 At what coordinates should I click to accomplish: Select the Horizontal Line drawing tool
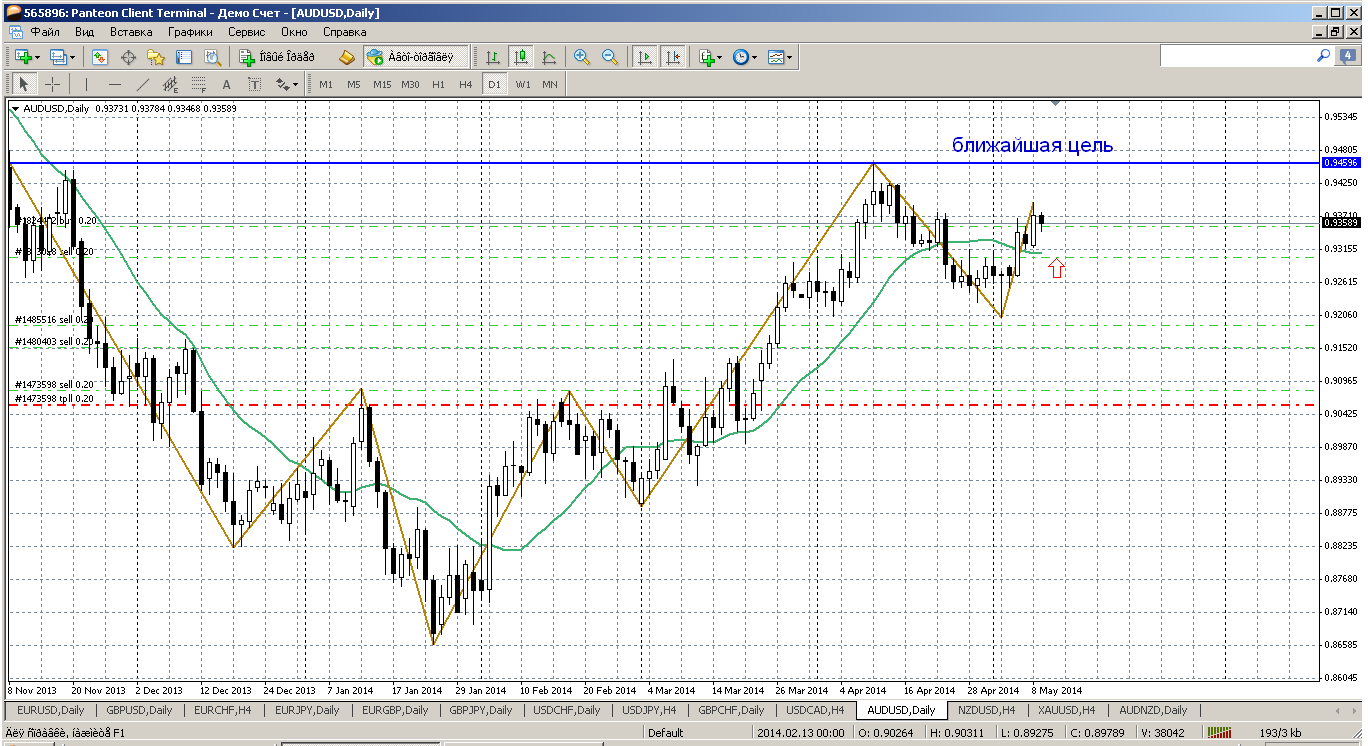tap(114, 84)
